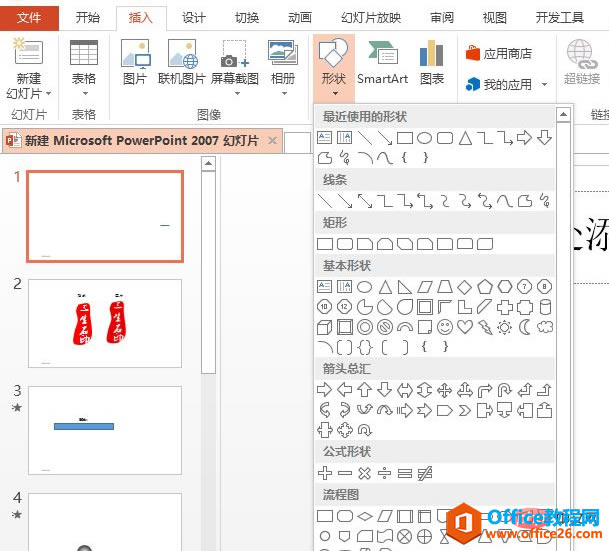
Task: Select the rounded rectangle in 矩形
Action: point(345,244)
